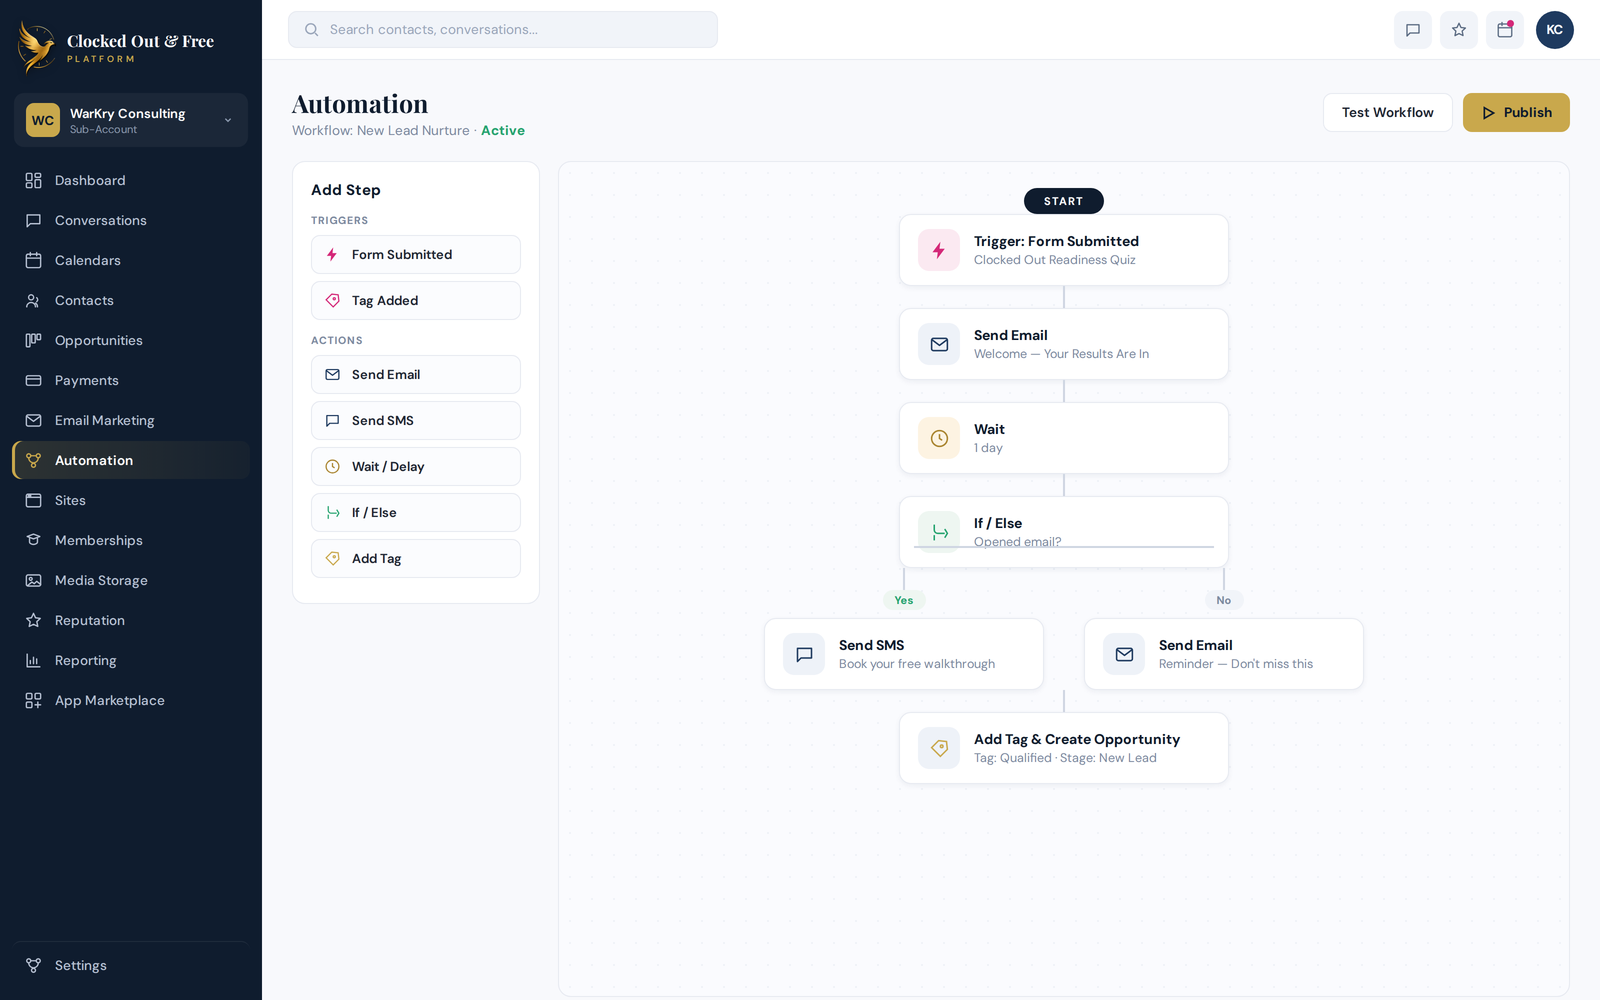Click the lightning bolt icon on the trigger node
The image size is (1600, 1000).
point(939,250)
